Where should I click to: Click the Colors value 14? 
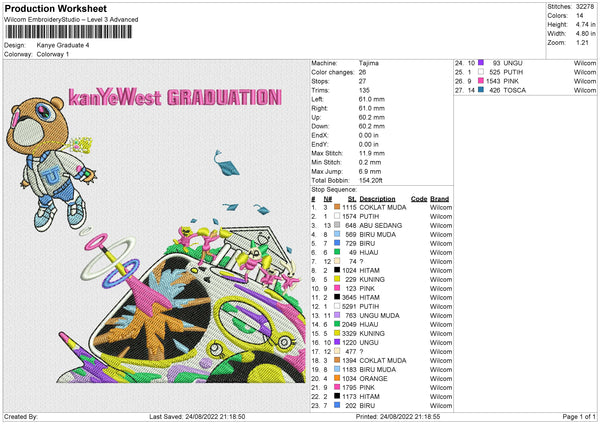point(579,16)
